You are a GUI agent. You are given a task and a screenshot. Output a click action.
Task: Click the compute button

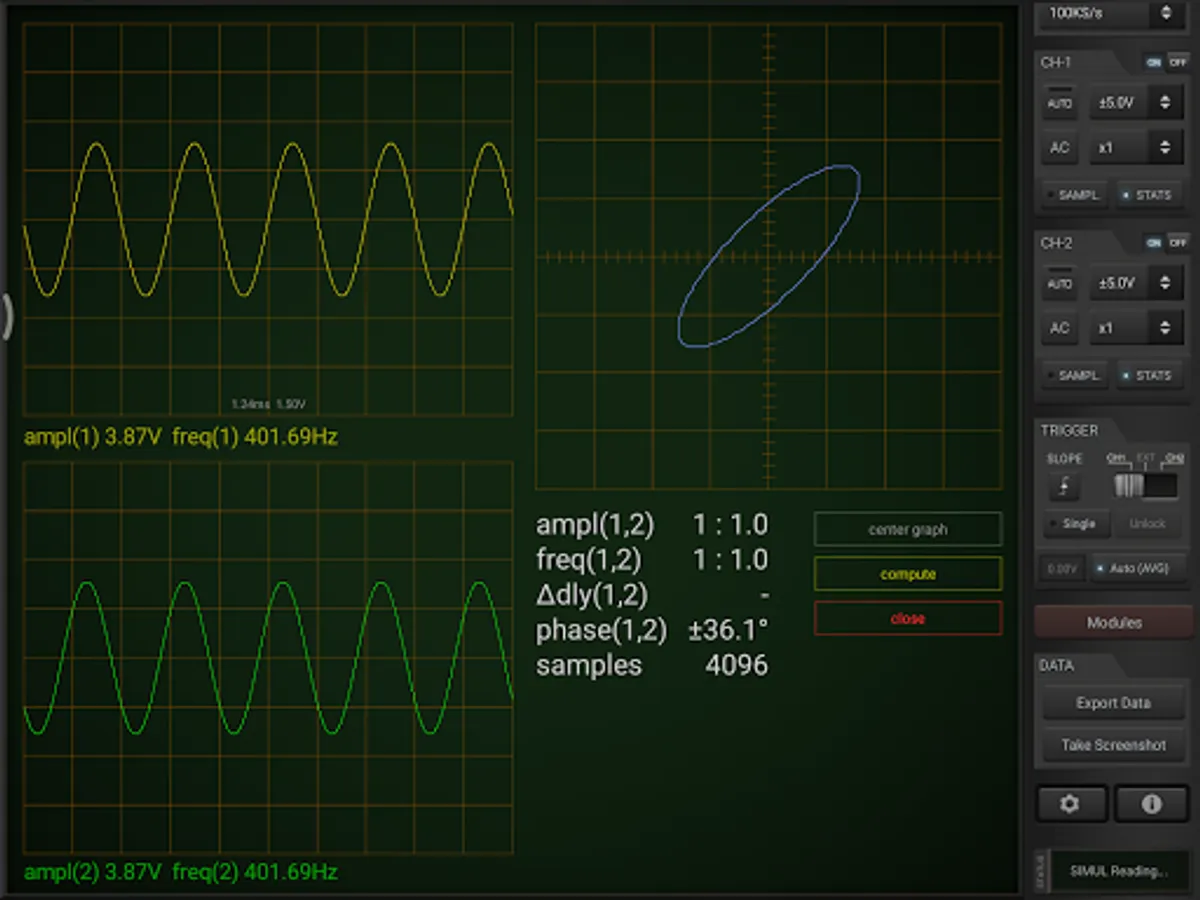click(x=908, y=574)
